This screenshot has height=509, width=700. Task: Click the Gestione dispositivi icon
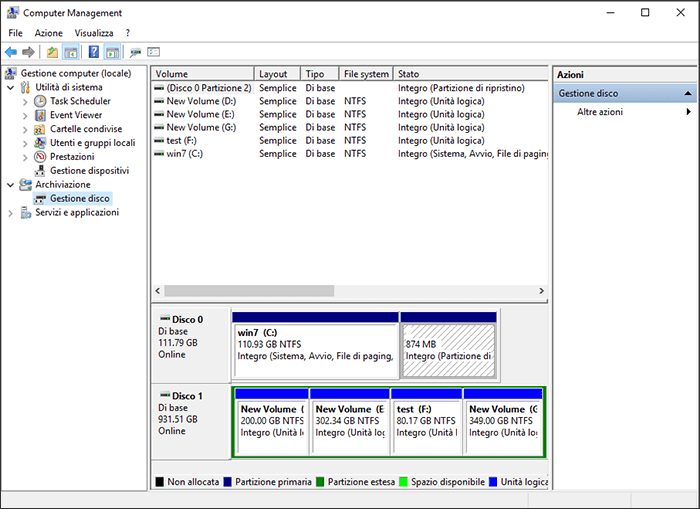pos(40,171)
